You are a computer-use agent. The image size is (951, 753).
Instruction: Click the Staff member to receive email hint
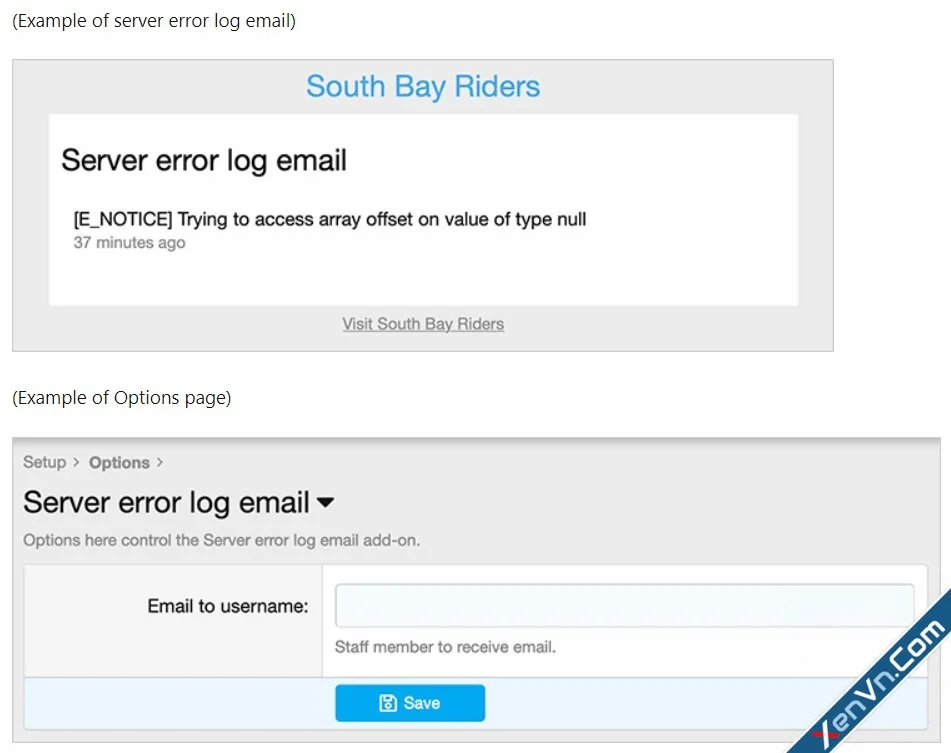[x=446, y=646]
